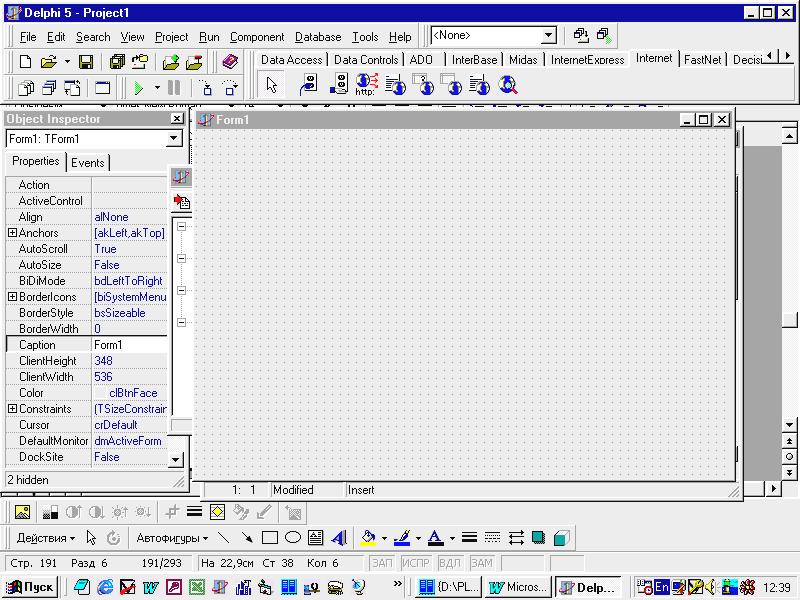Click the View Form icon

(49, 88)
